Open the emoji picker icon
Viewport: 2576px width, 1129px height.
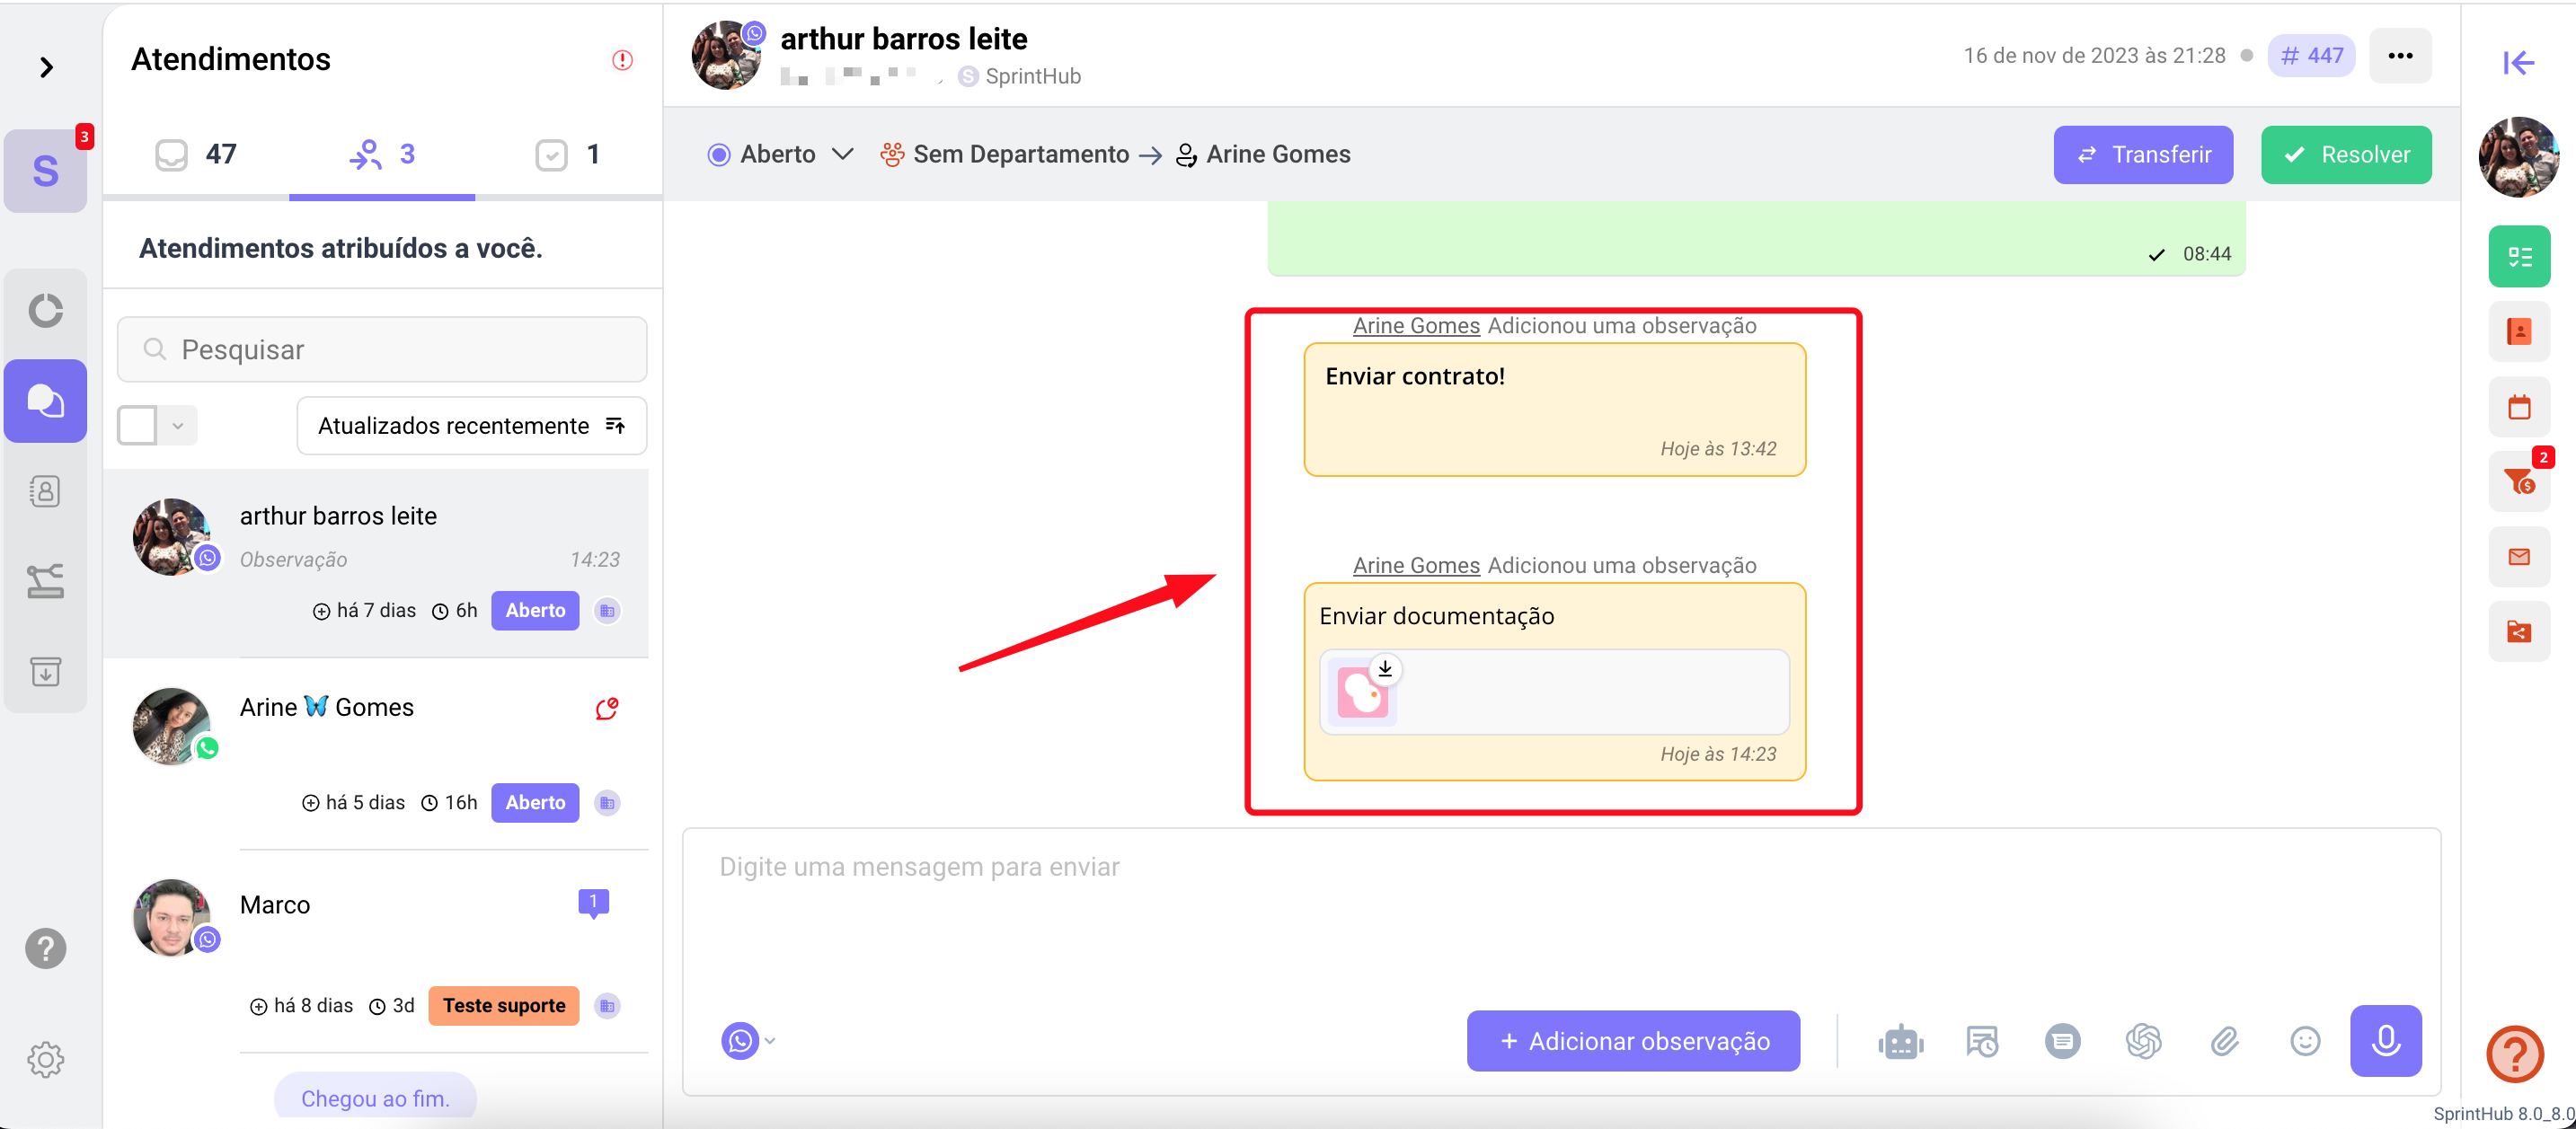2304,1041
